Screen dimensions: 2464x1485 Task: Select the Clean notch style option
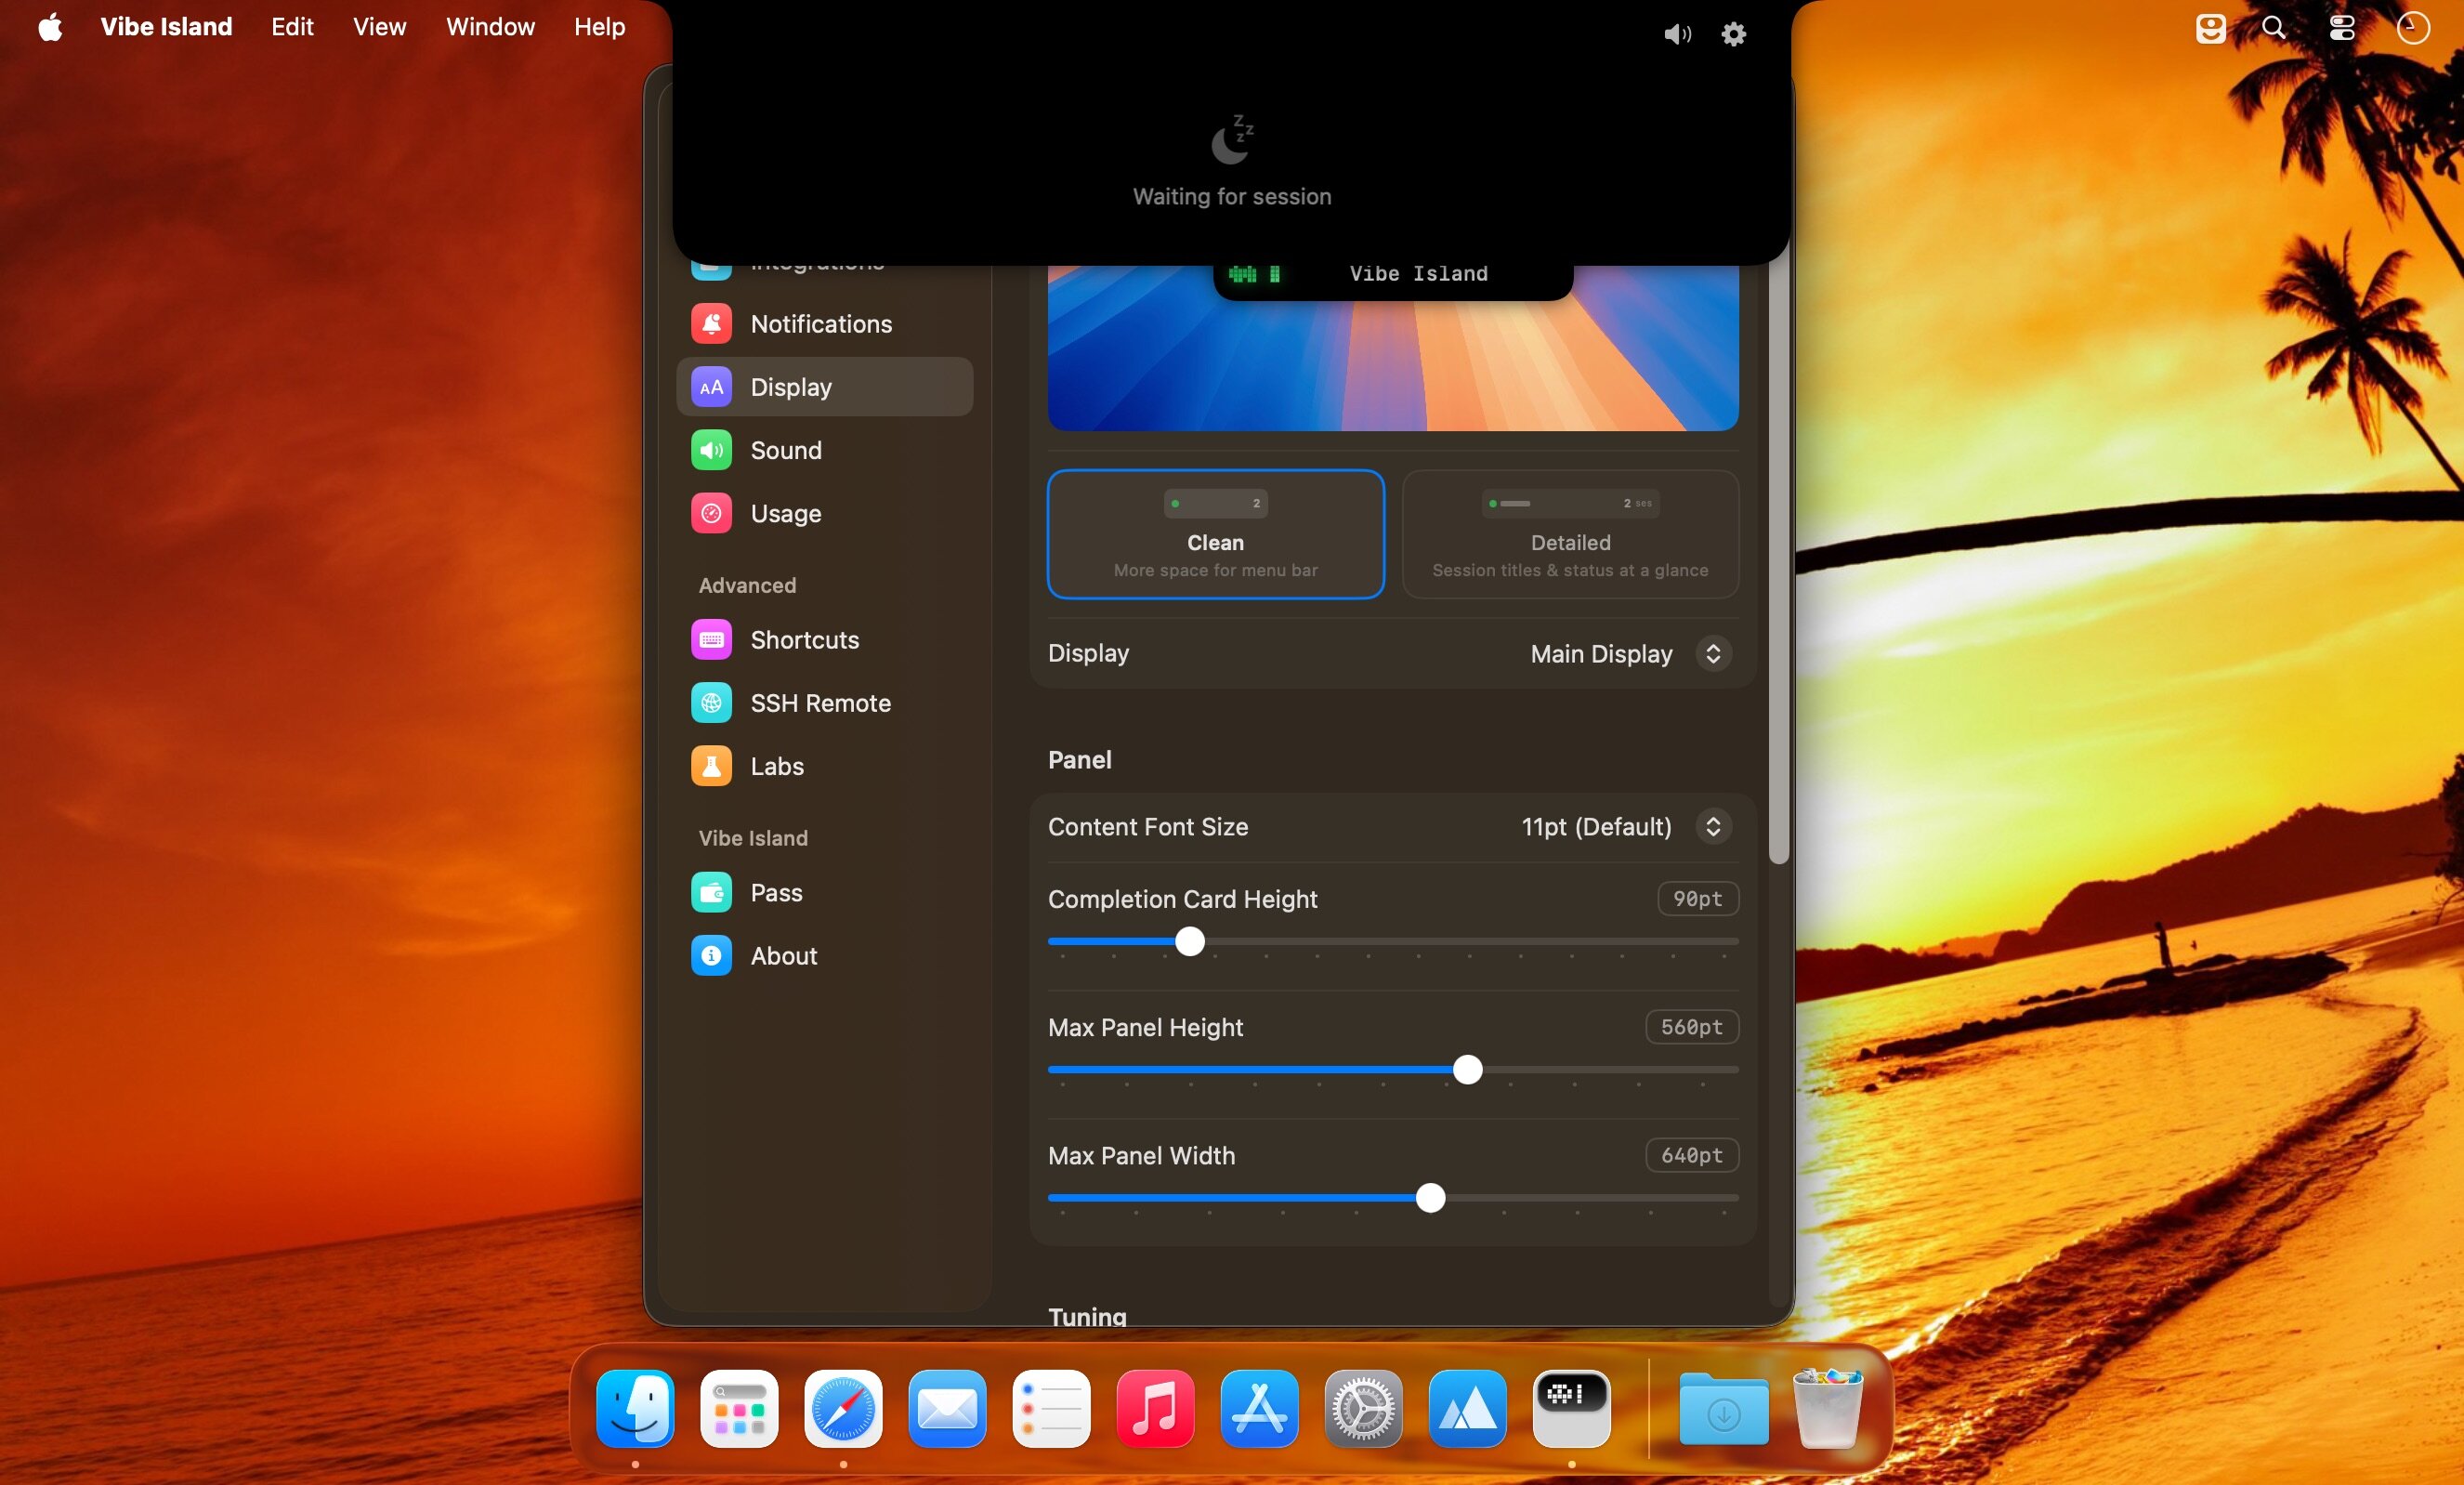click(1215, 534)
